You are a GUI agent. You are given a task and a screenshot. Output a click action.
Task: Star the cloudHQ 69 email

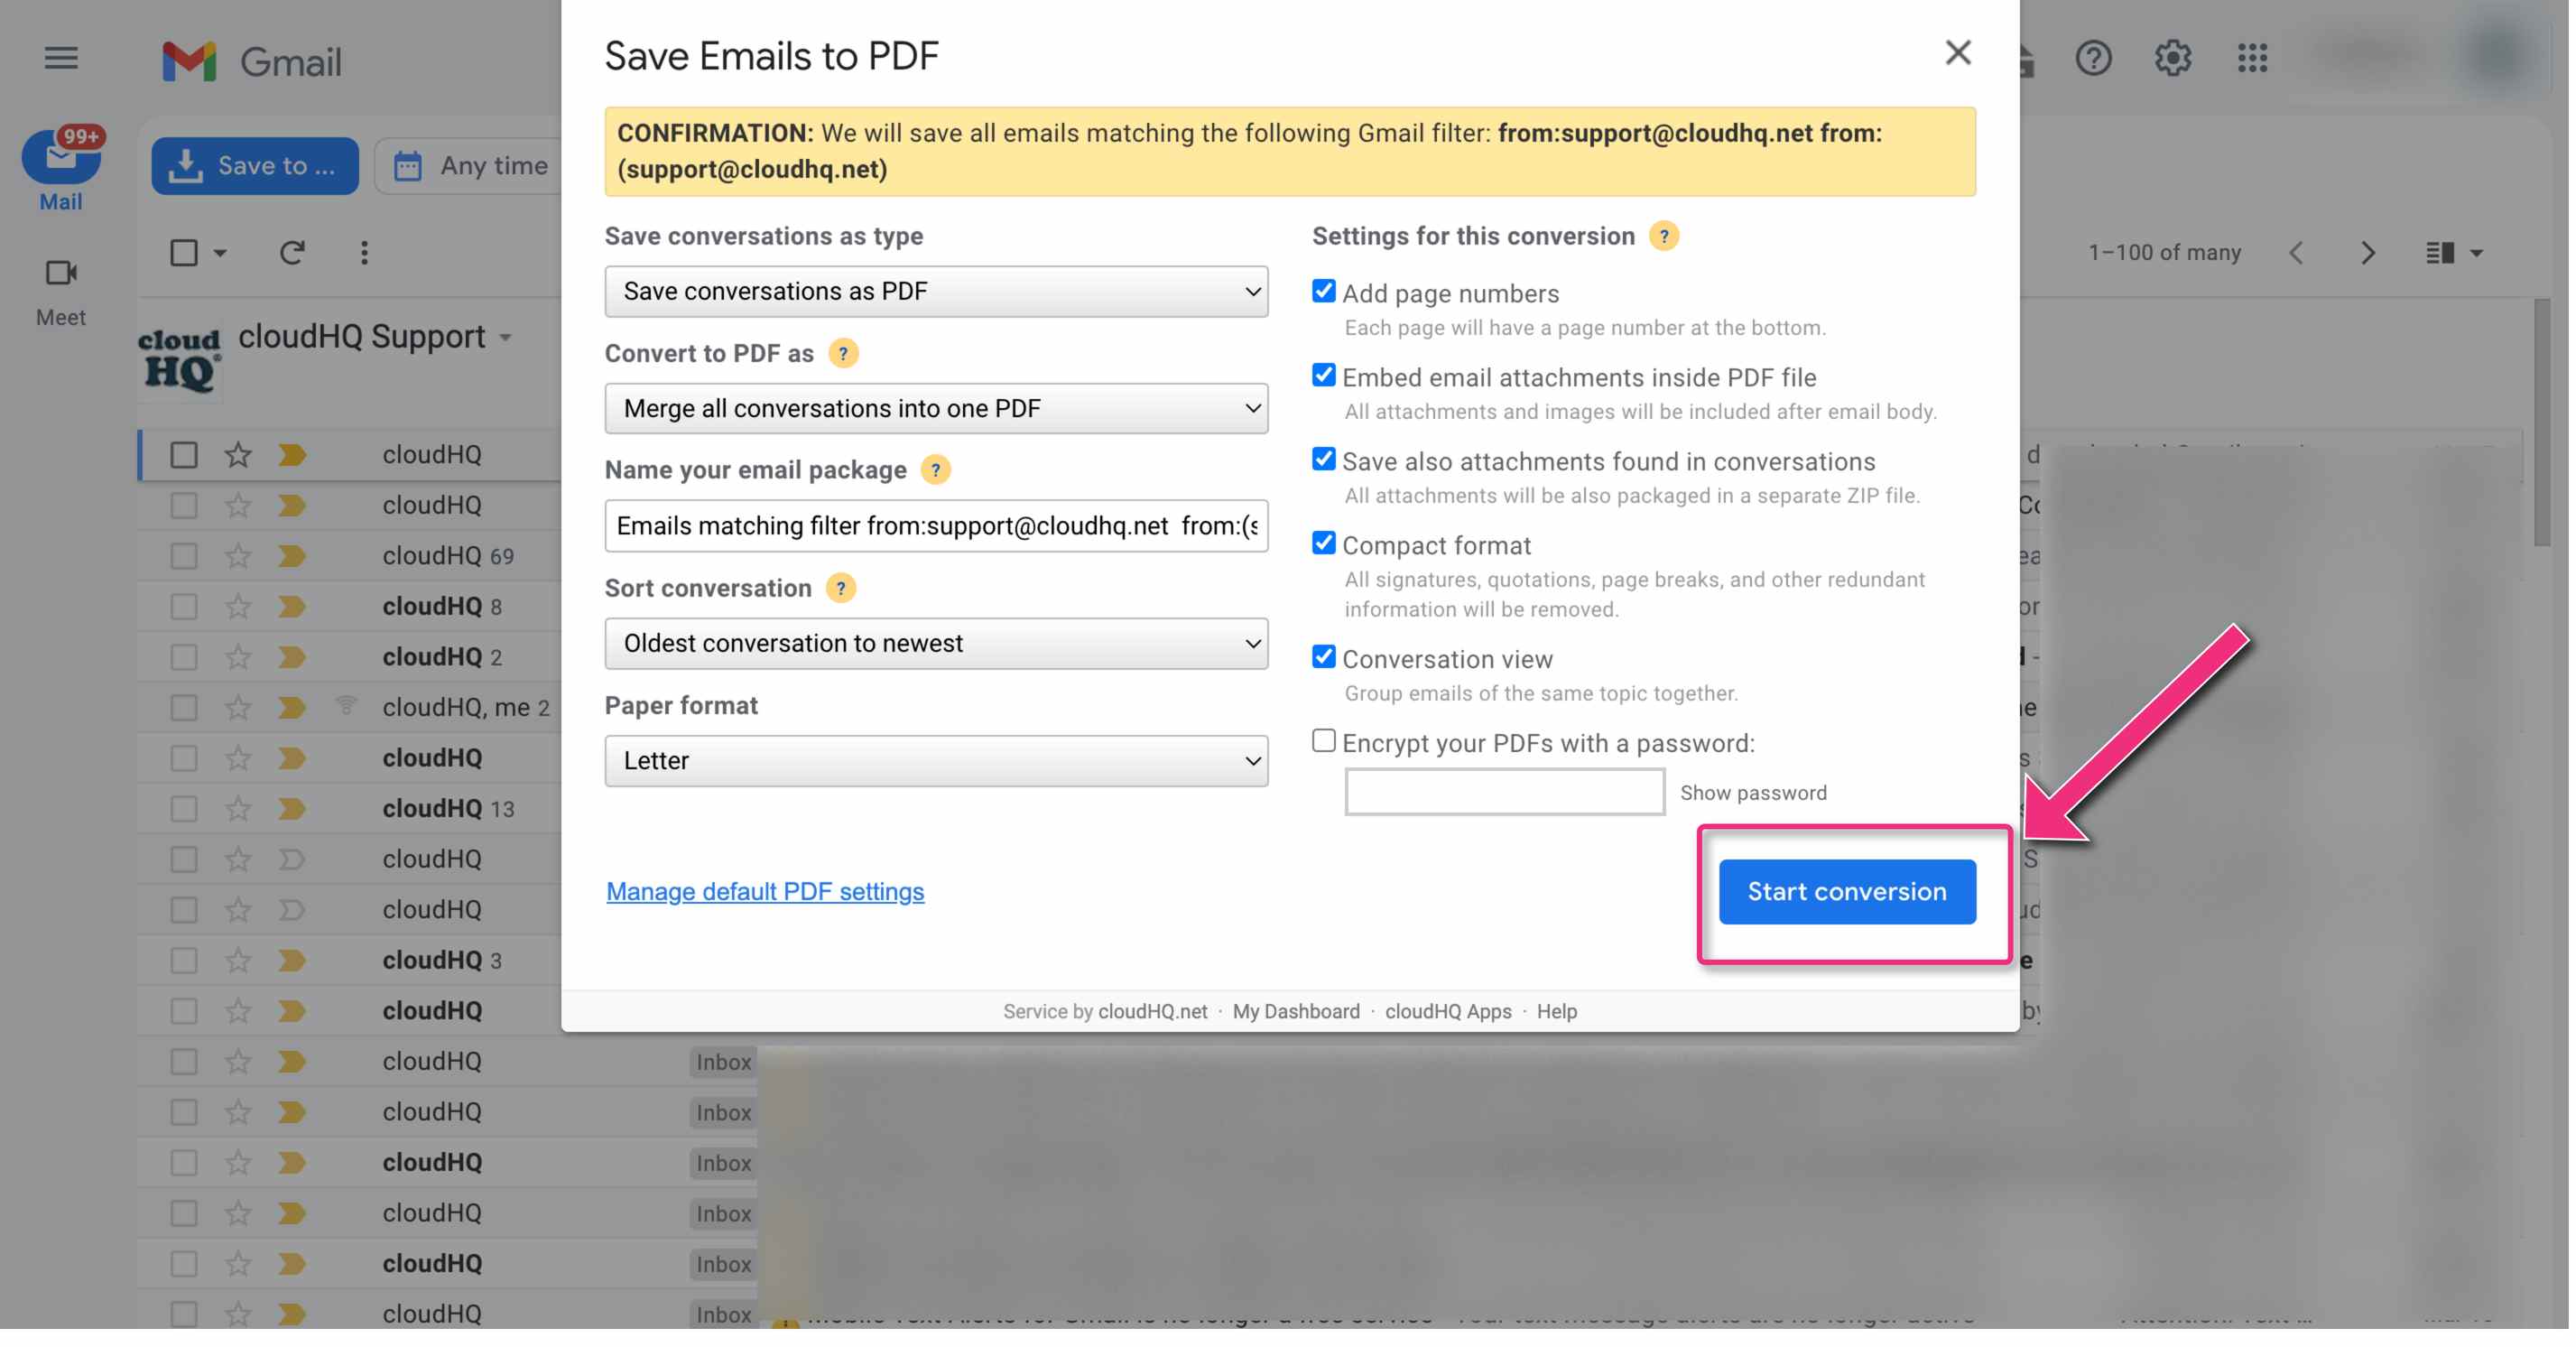pos(237,556)
